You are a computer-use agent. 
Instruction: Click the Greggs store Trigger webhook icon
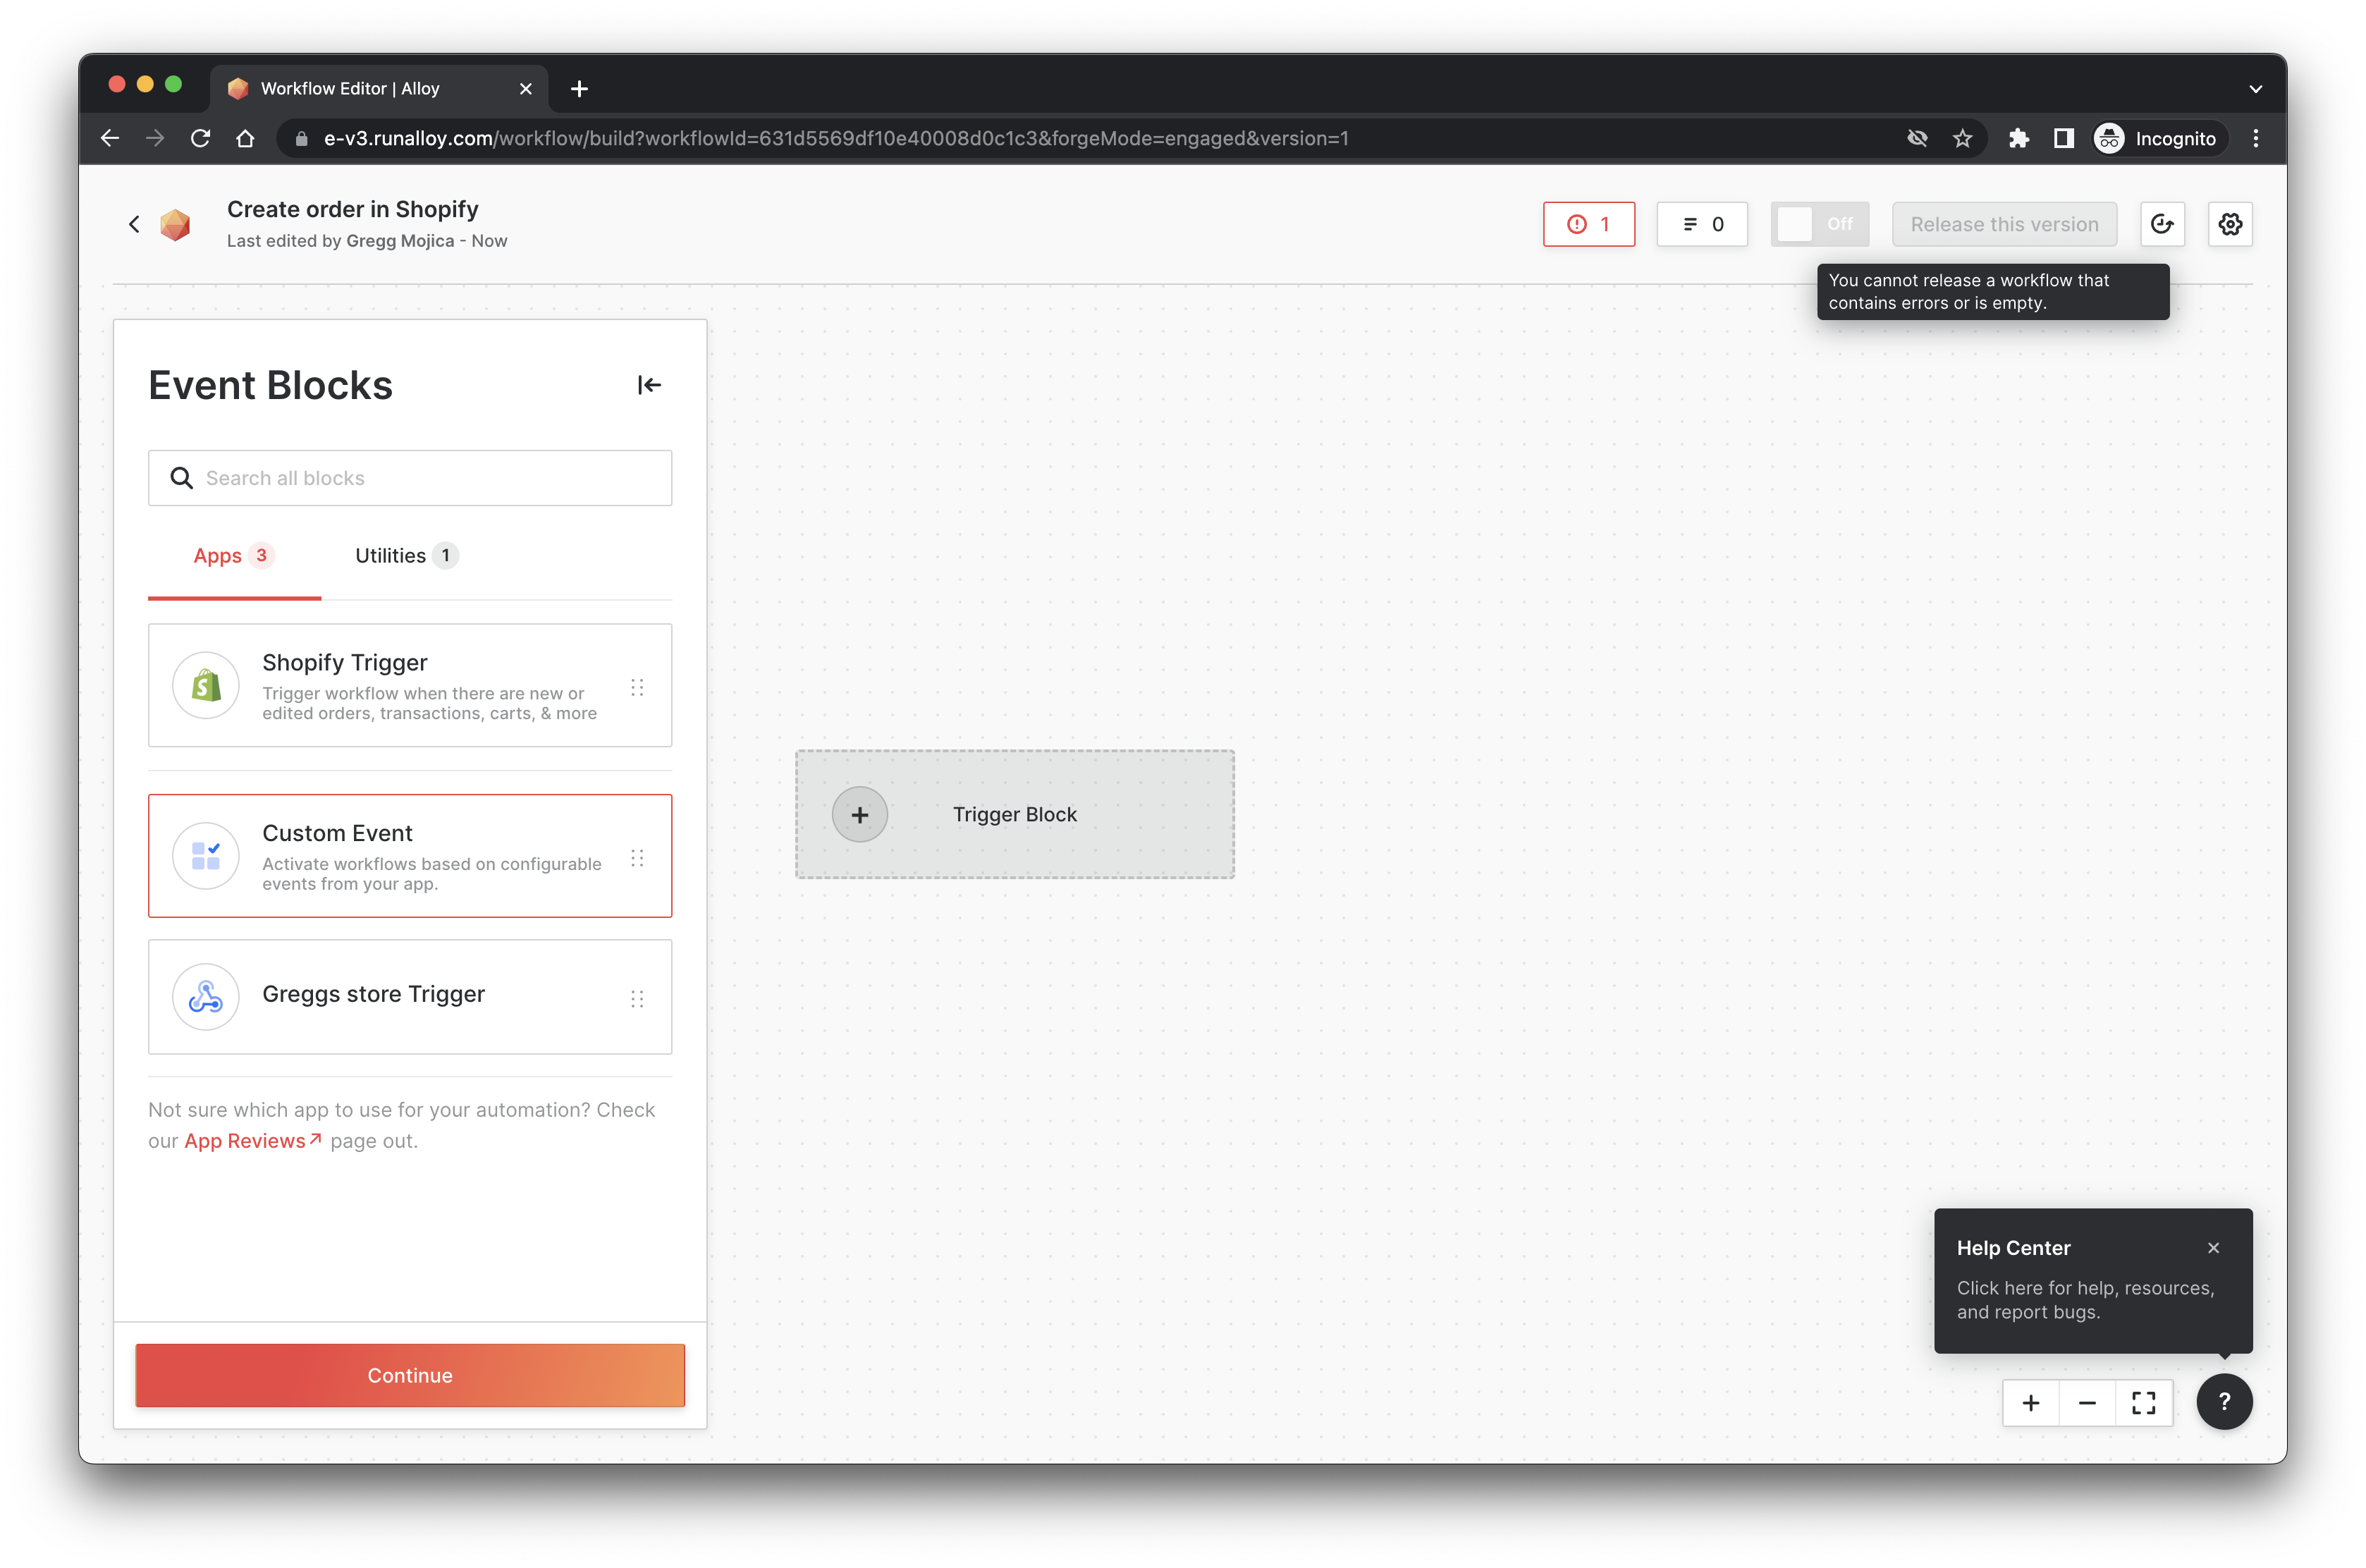[x=206, y=997]
